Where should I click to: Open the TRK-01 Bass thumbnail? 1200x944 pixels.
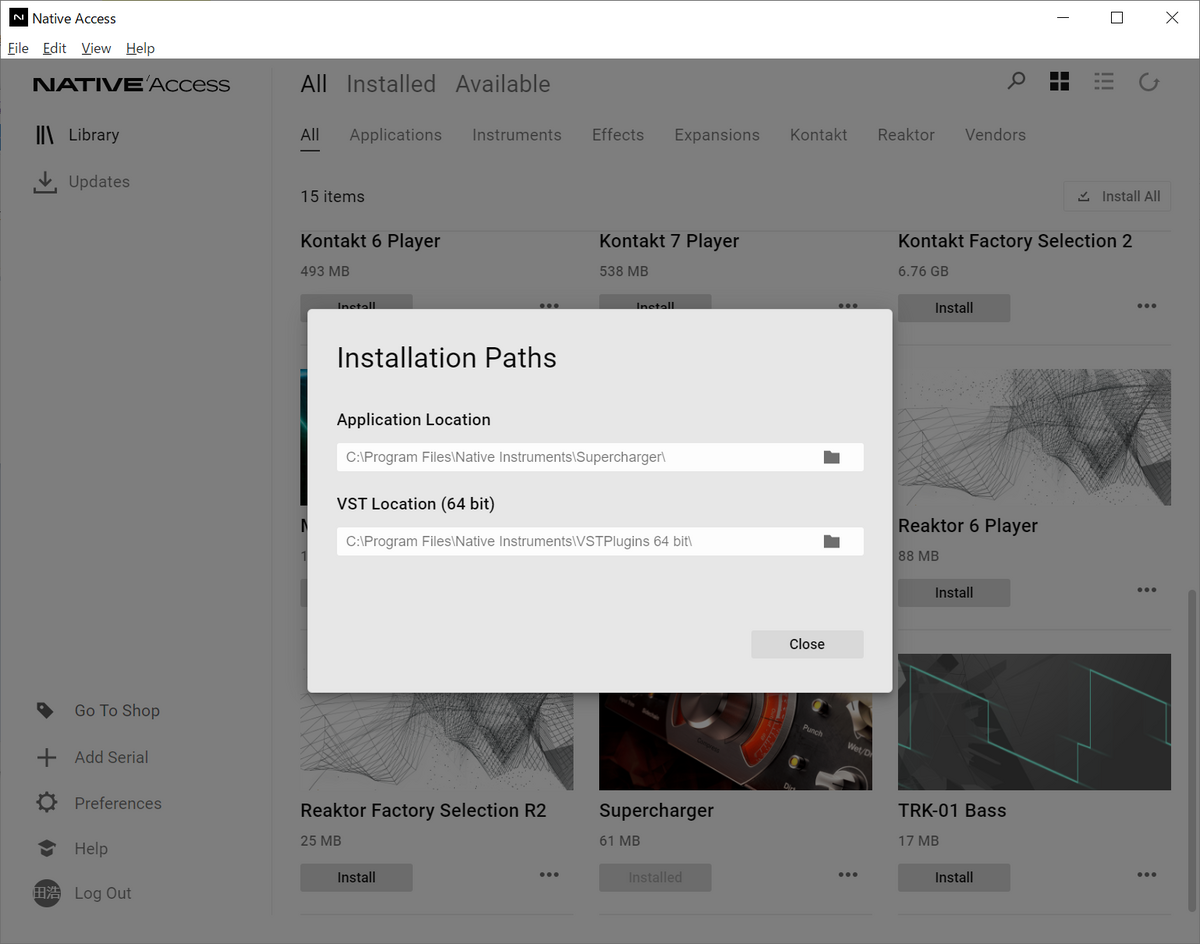pyautogui.click(x=1034, y=722)
